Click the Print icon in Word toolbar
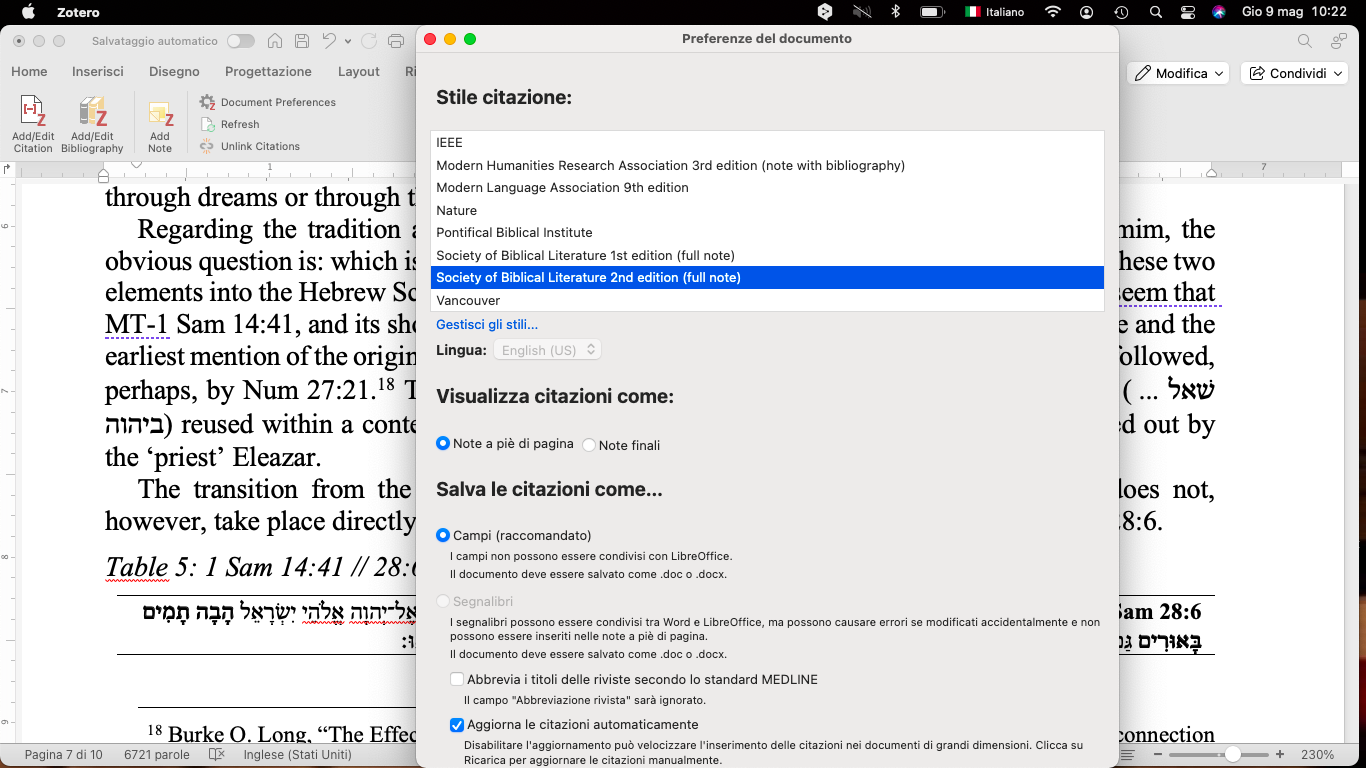This screenshot has height=768, width=1366. [396, 41]
